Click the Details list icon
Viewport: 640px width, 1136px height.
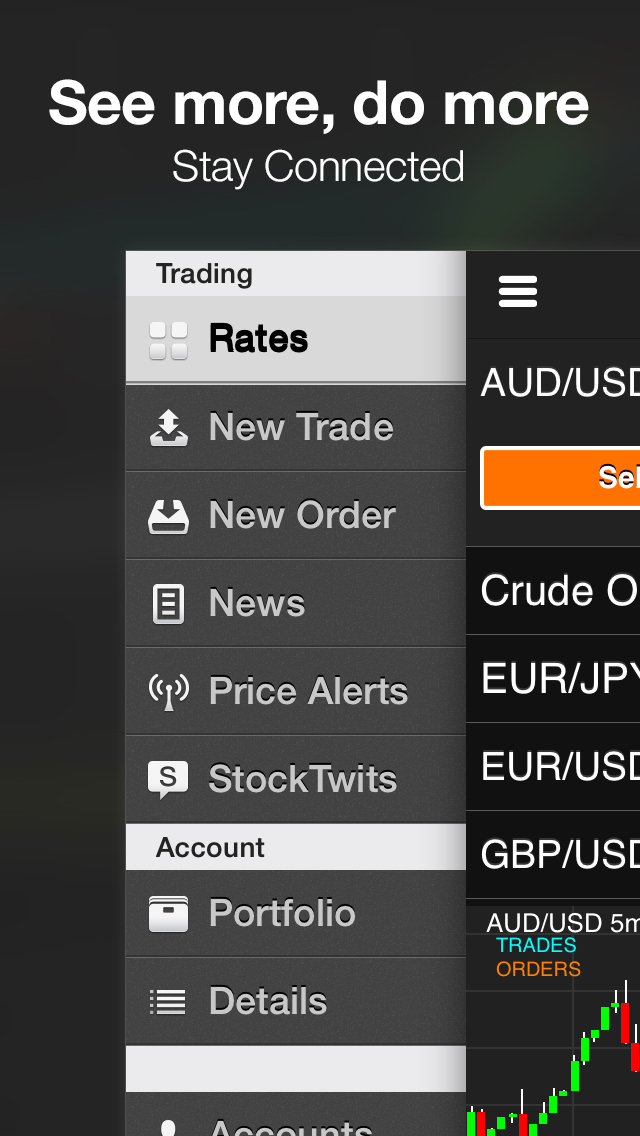168,1002
